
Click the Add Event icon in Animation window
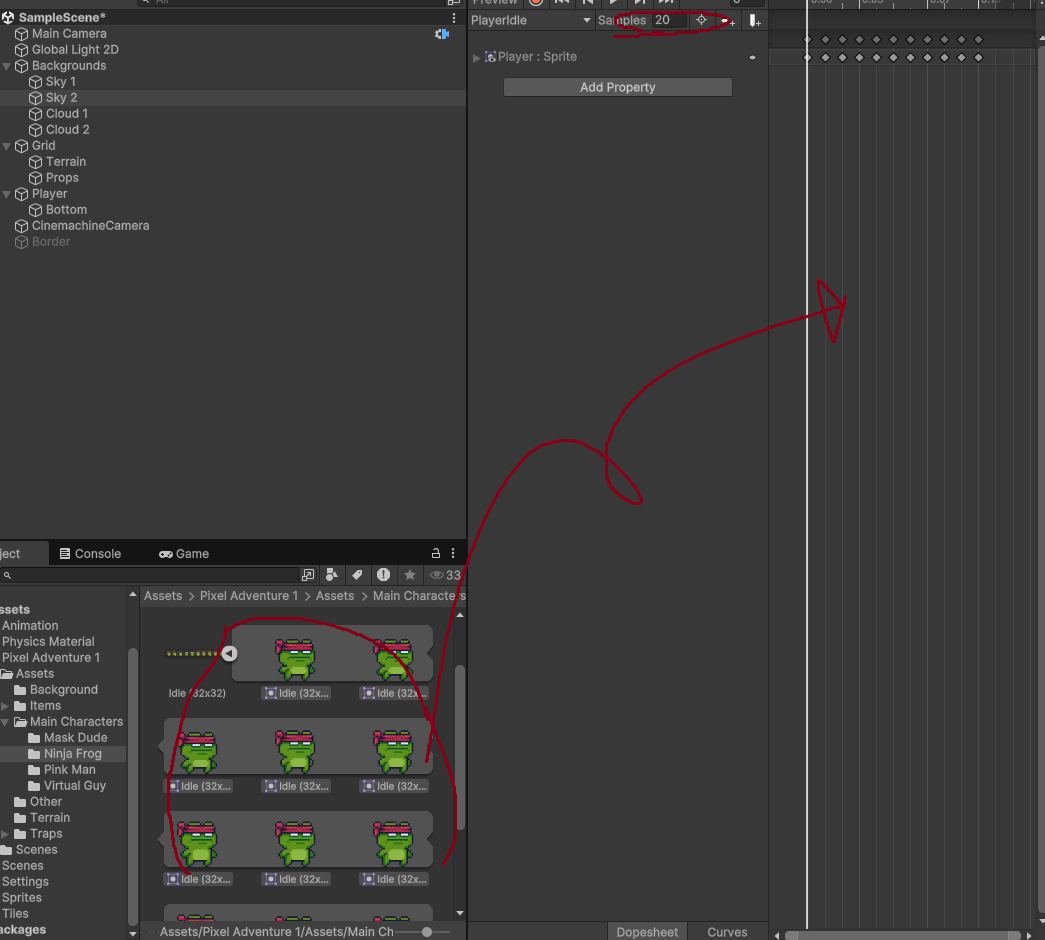(754, 21)
